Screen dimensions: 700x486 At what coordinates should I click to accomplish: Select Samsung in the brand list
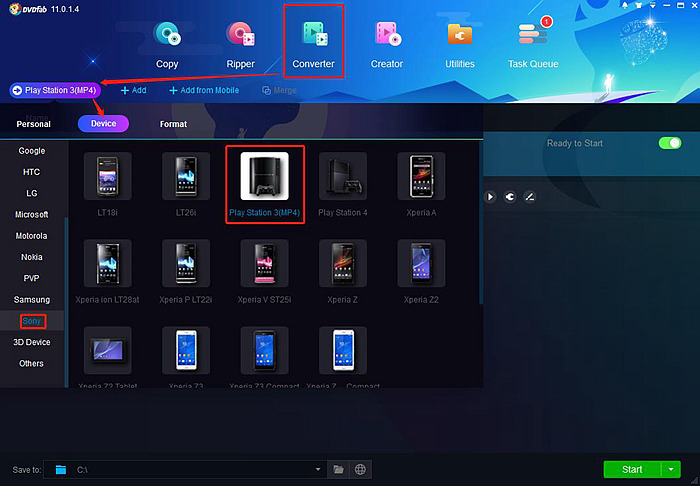pos(32,299)
